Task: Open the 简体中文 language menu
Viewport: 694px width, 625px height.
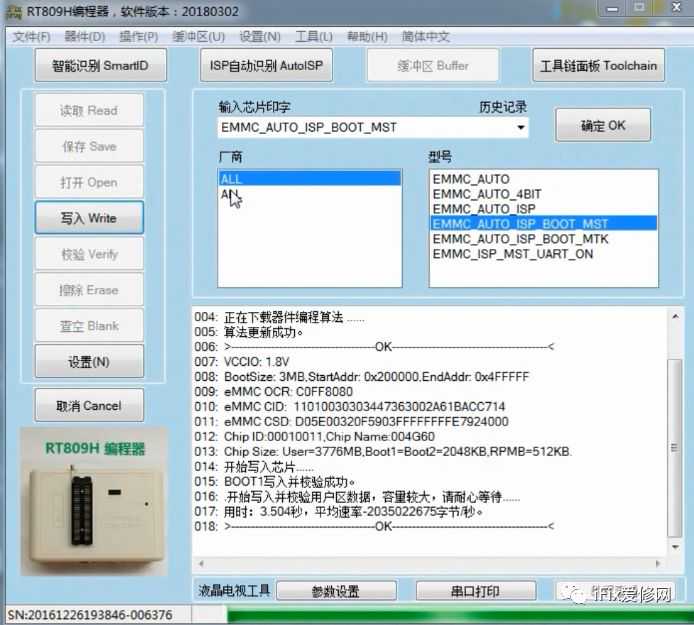Action: (x=426, y=37)
